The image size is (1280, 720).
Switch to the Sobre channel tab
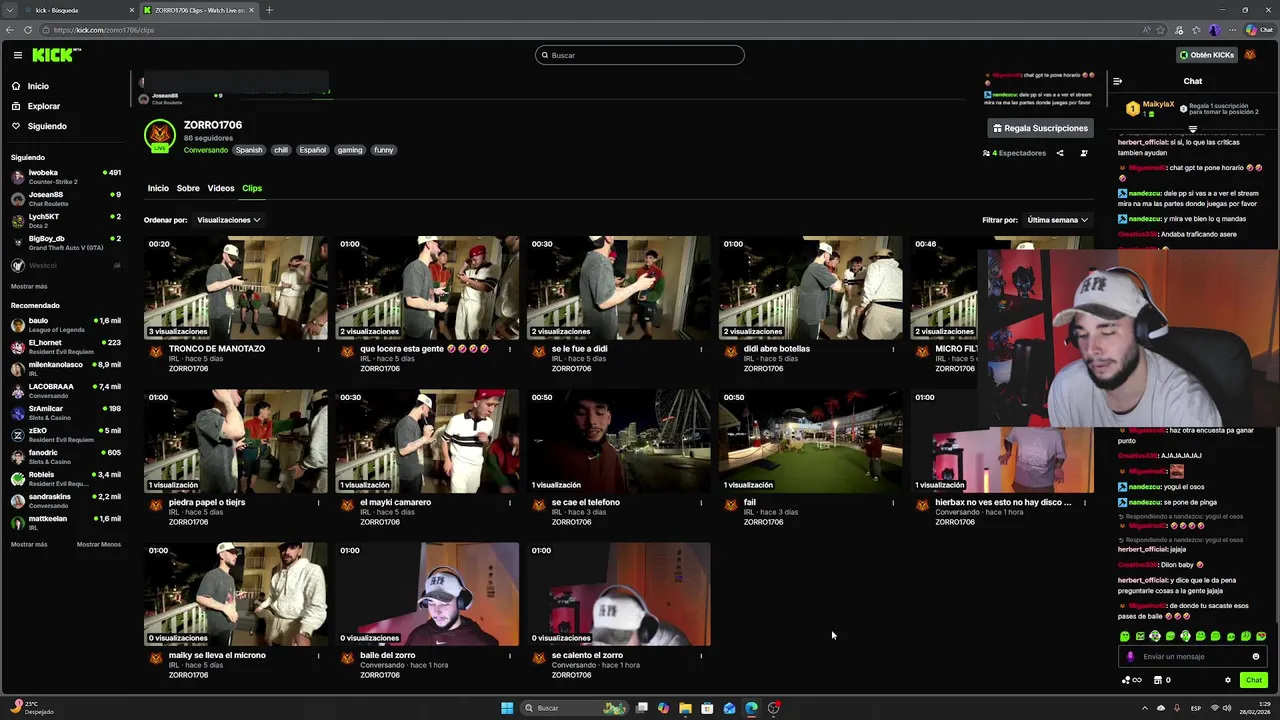coord(188,188)
